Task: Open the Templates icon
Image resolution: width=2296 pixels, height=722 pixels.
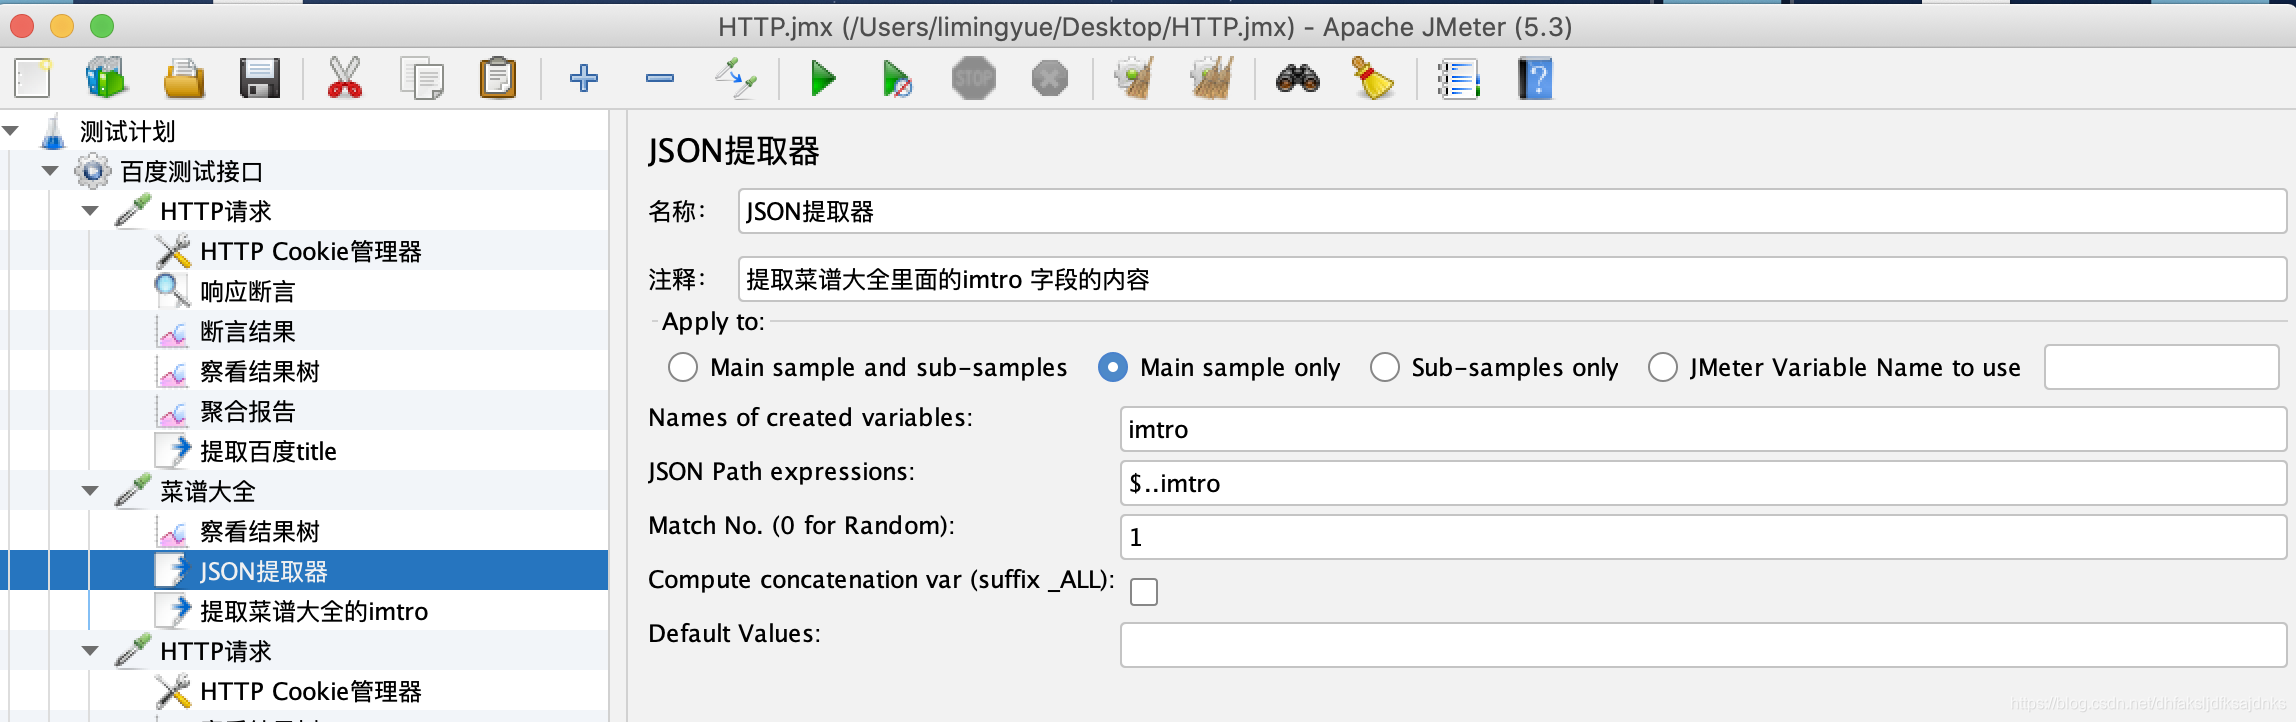Action: tap(106, 78)
